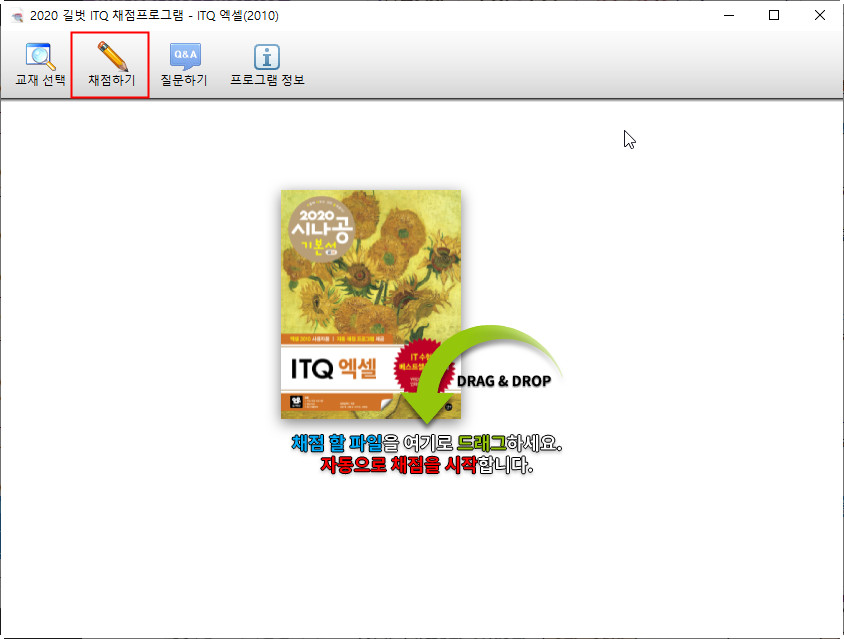
Task: Click the '자동으로 채점을 시작합니다' text
Action: tap(427, 465)
